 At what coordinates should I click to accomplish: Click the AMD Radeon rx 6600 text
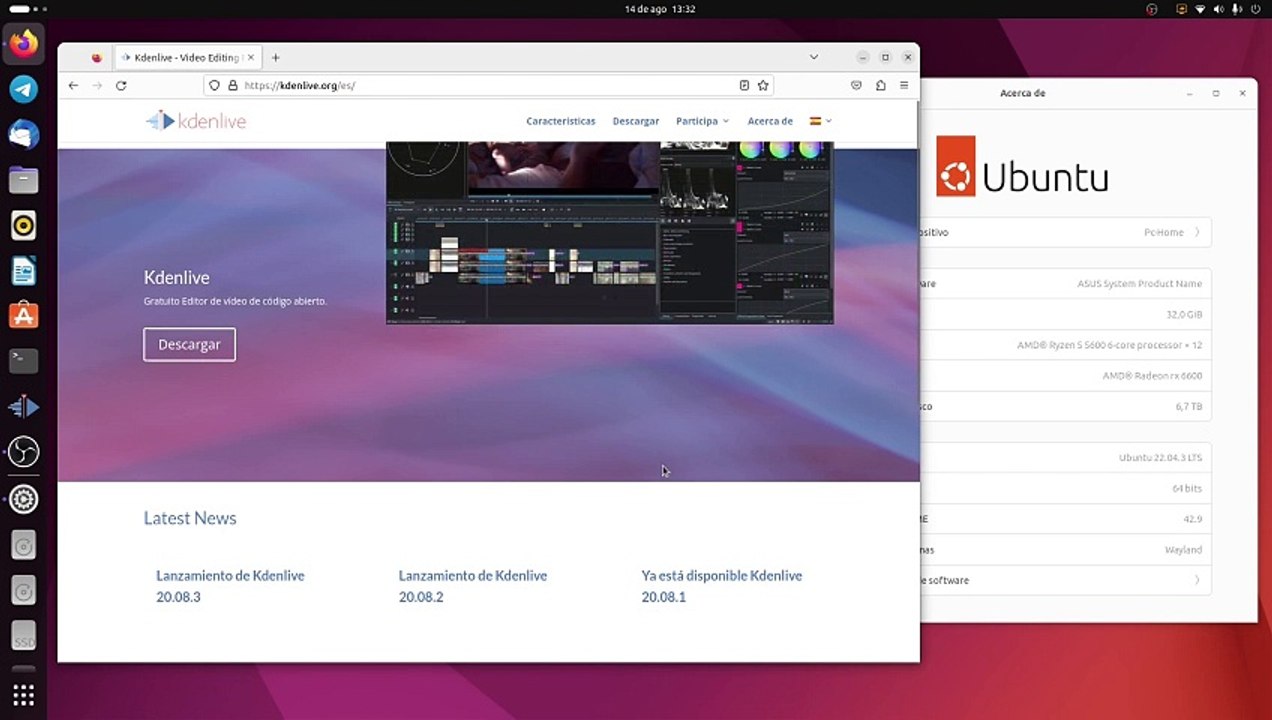1152,376
